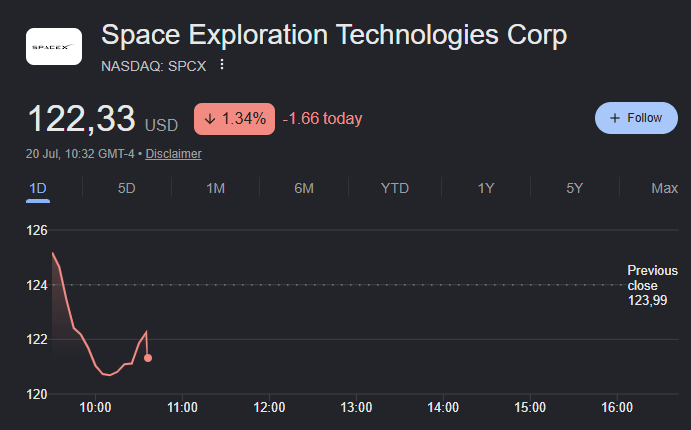691x430 pixels.
Task: Click the Space Exploration Technologies Corp title
Action: point(334,35)
